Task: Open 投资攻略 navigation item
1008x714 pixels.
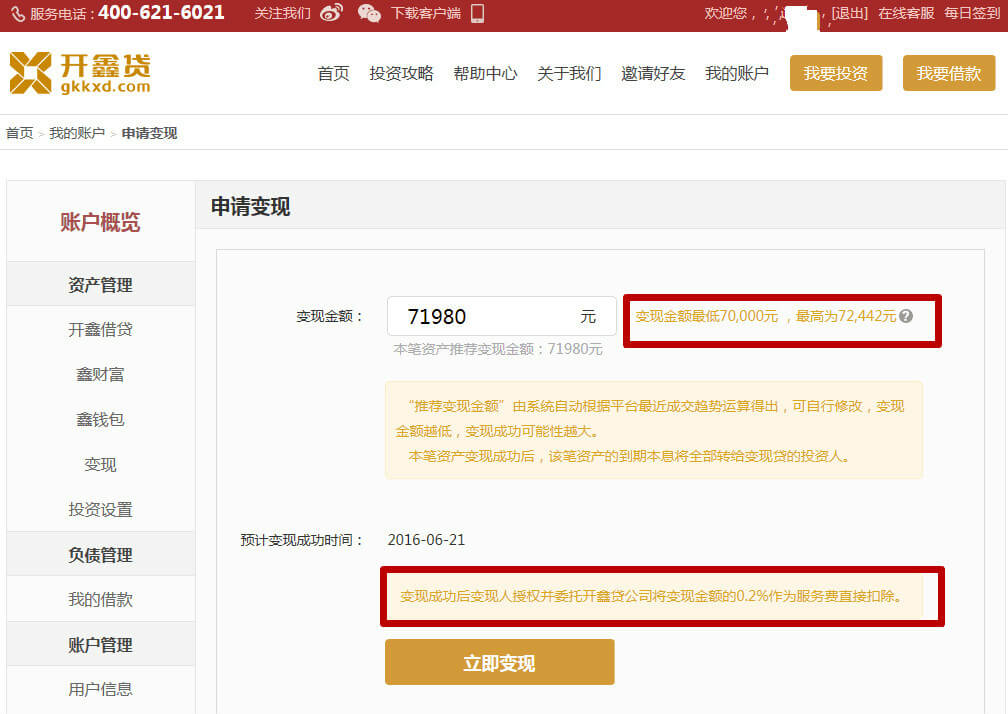Action: [401, 73]
